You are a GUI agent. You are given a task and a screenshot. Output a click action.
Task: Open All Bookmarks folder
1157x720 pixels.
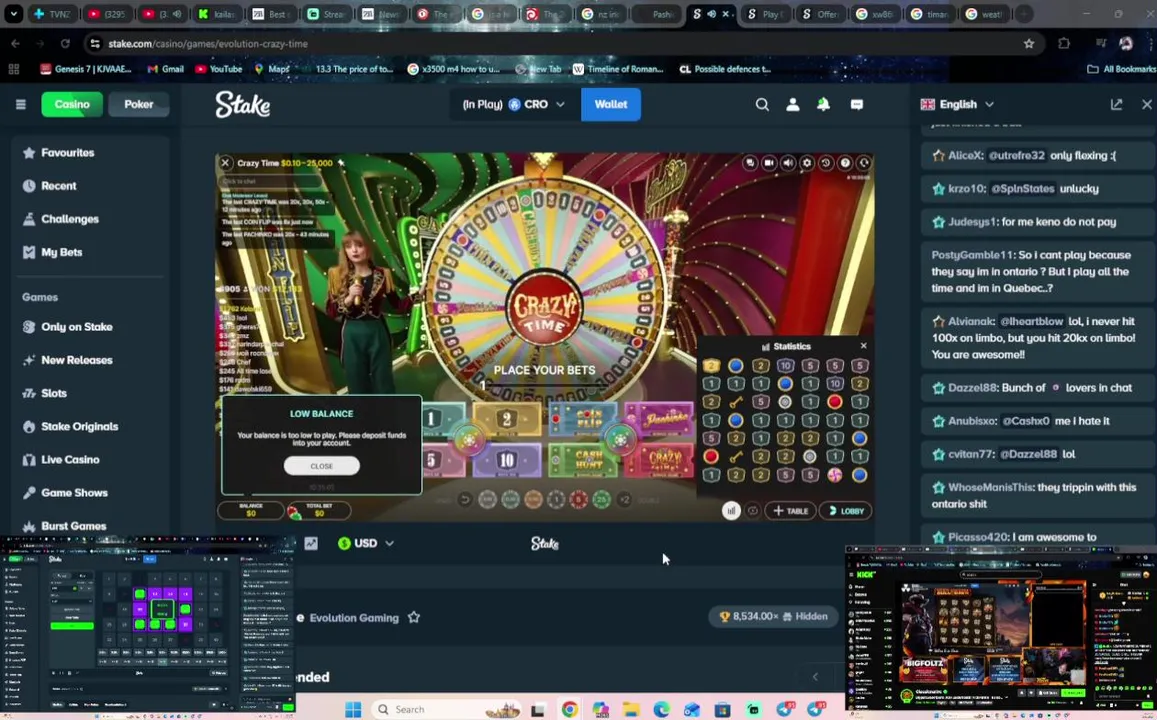tap(1121, 69)
